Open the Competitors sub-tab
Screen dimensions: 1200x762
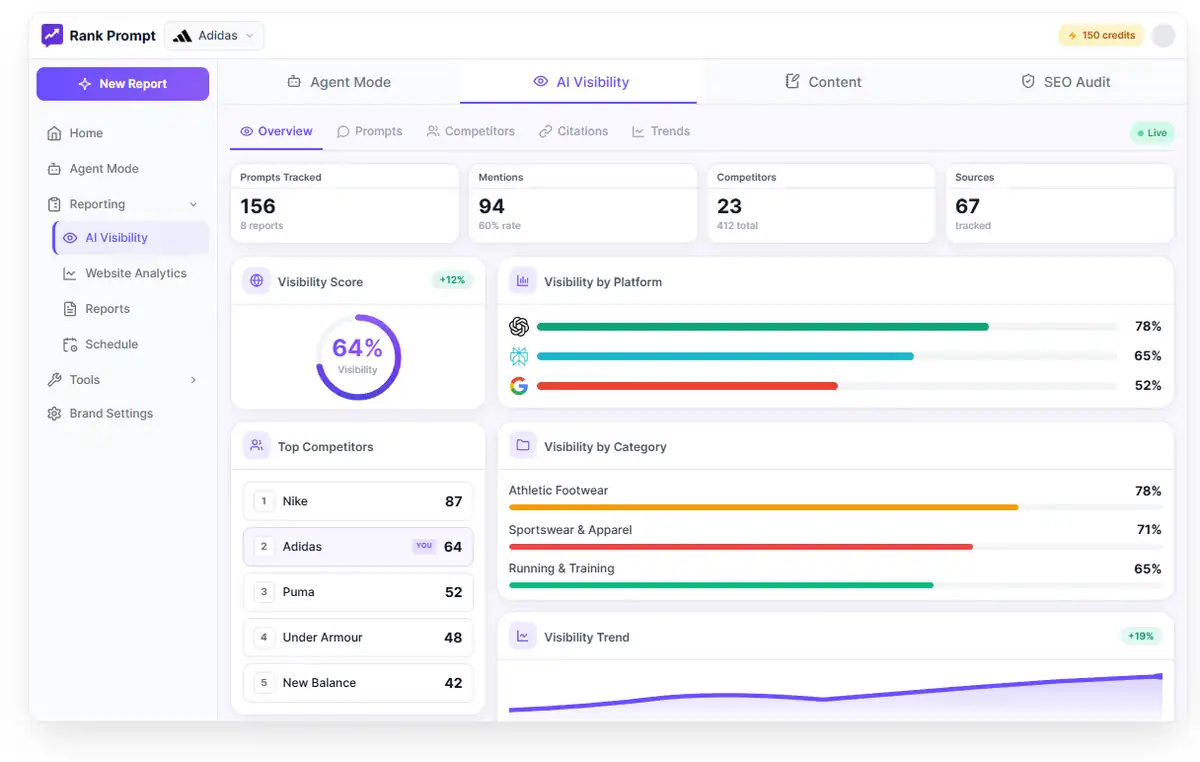(470, 131)
